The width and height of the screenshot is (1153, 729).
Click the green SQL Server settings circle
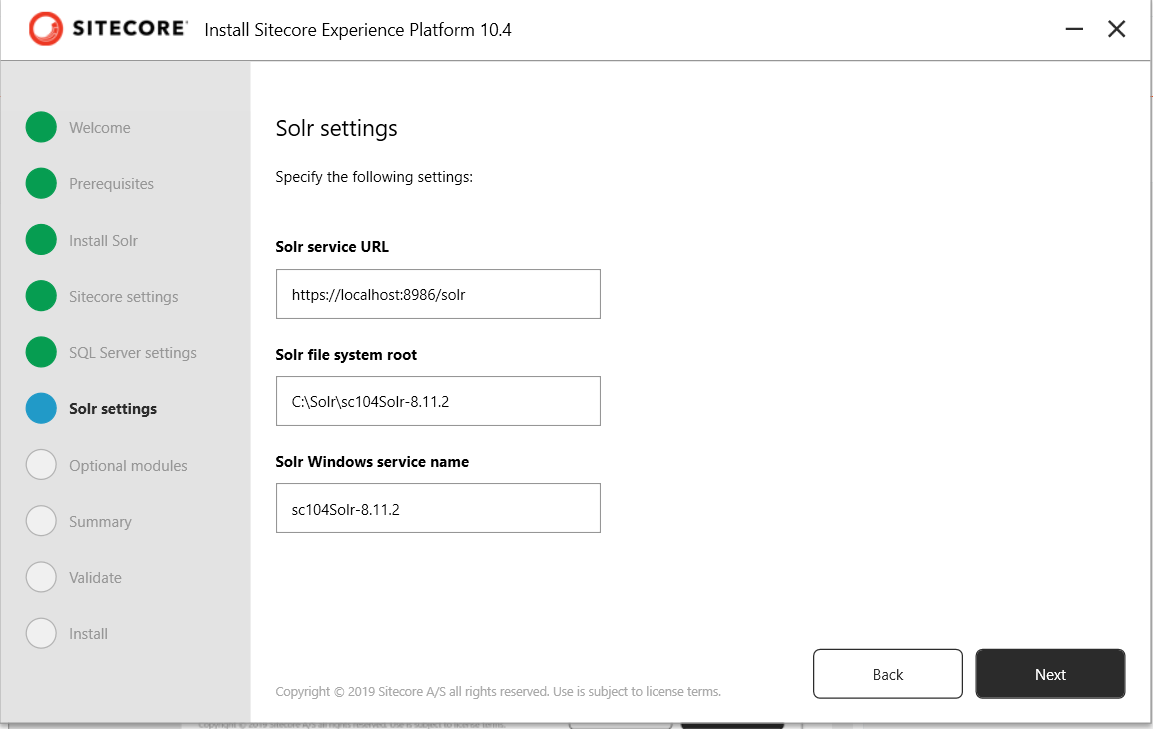coord(41,352)
